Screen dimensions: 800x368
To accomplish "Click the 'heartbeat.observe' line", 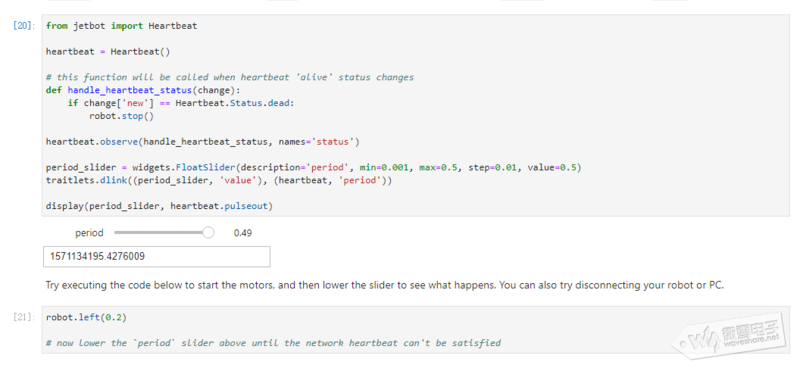I will click(x=203, y=142).
